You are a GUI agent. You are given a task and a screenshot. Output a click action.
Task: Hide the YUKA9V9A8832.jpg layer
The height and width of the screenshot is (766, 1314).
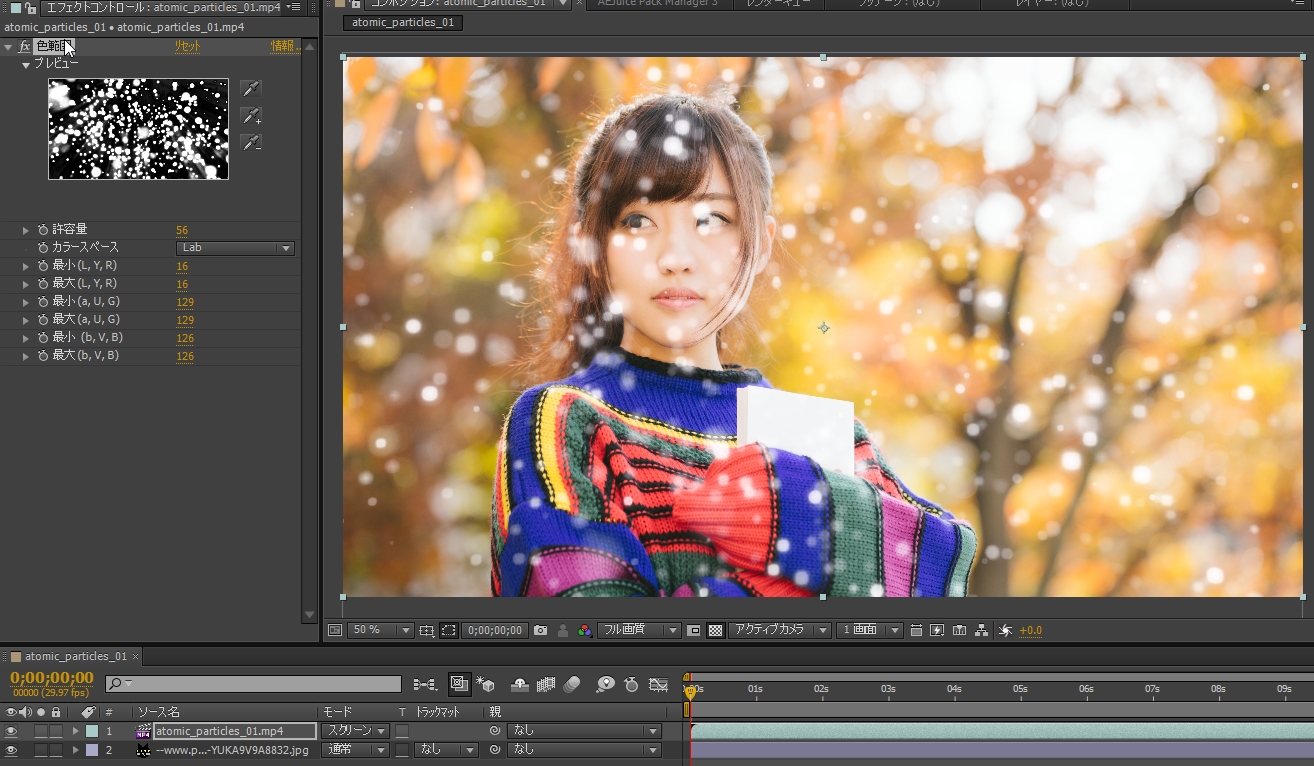[11, 749]
